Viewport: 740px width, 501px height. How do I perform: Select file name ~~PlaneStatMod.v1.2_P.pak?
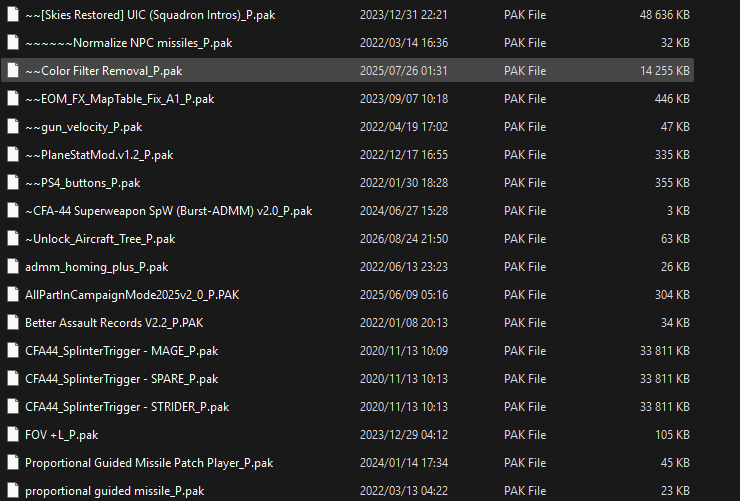[99, 155]
